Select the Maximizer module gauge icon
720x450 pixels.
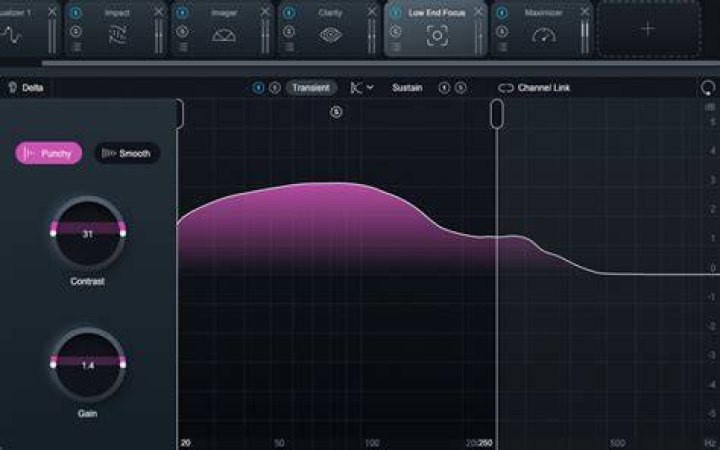point(544,35)
